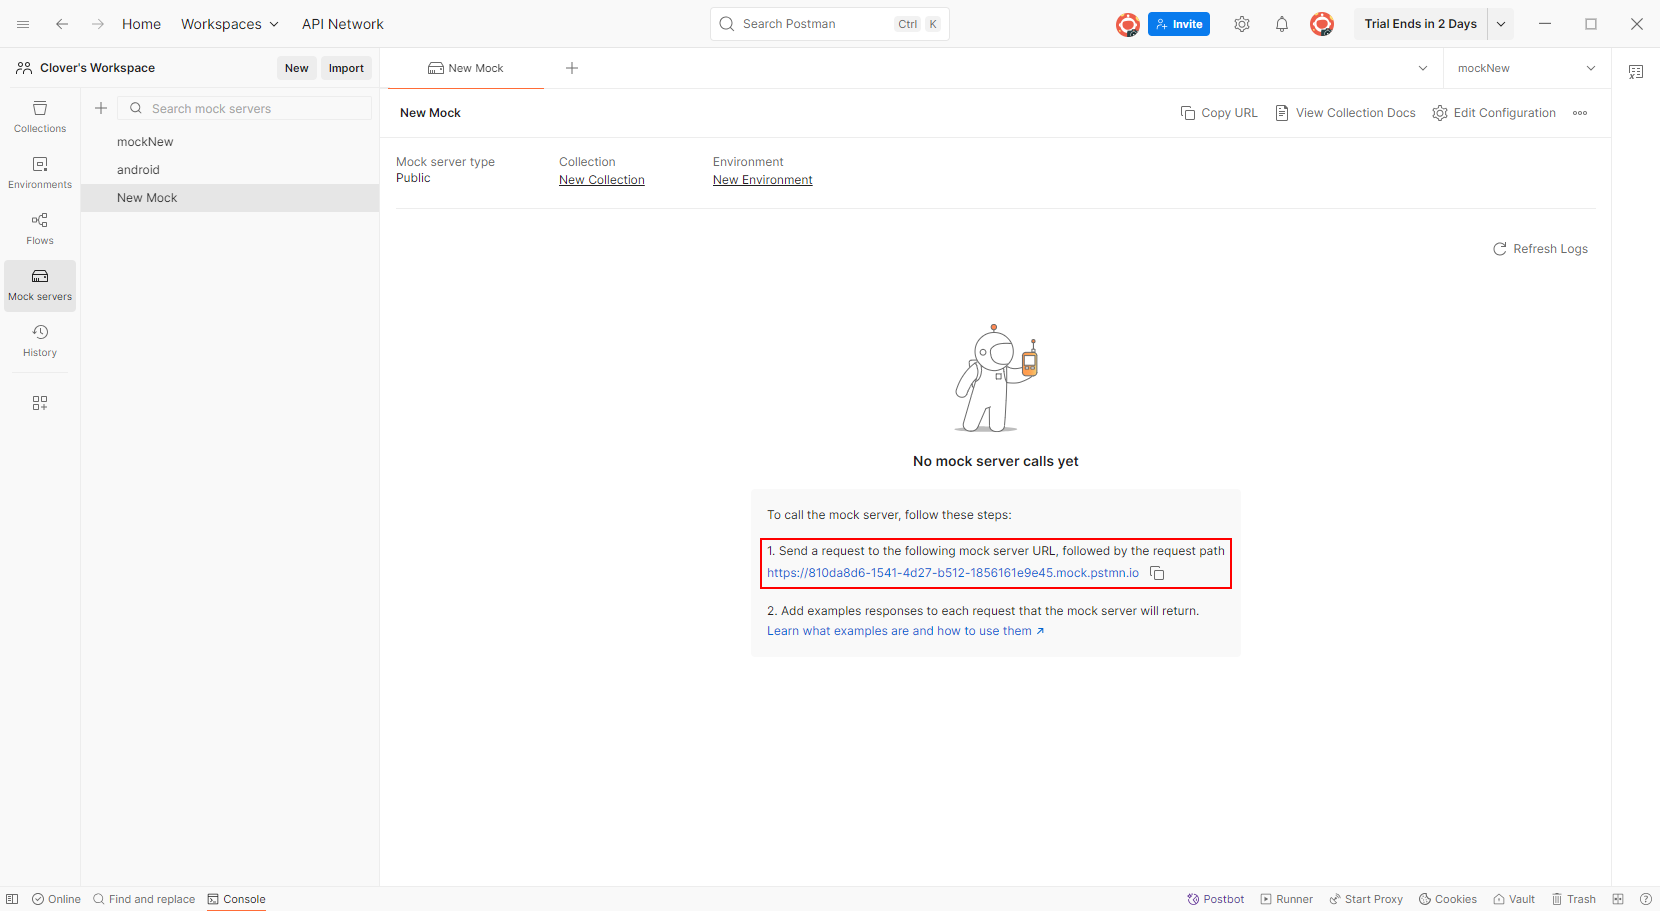This screenshot has height=911, width=1660.
Task: Open API Network
Action: point(343,24)
